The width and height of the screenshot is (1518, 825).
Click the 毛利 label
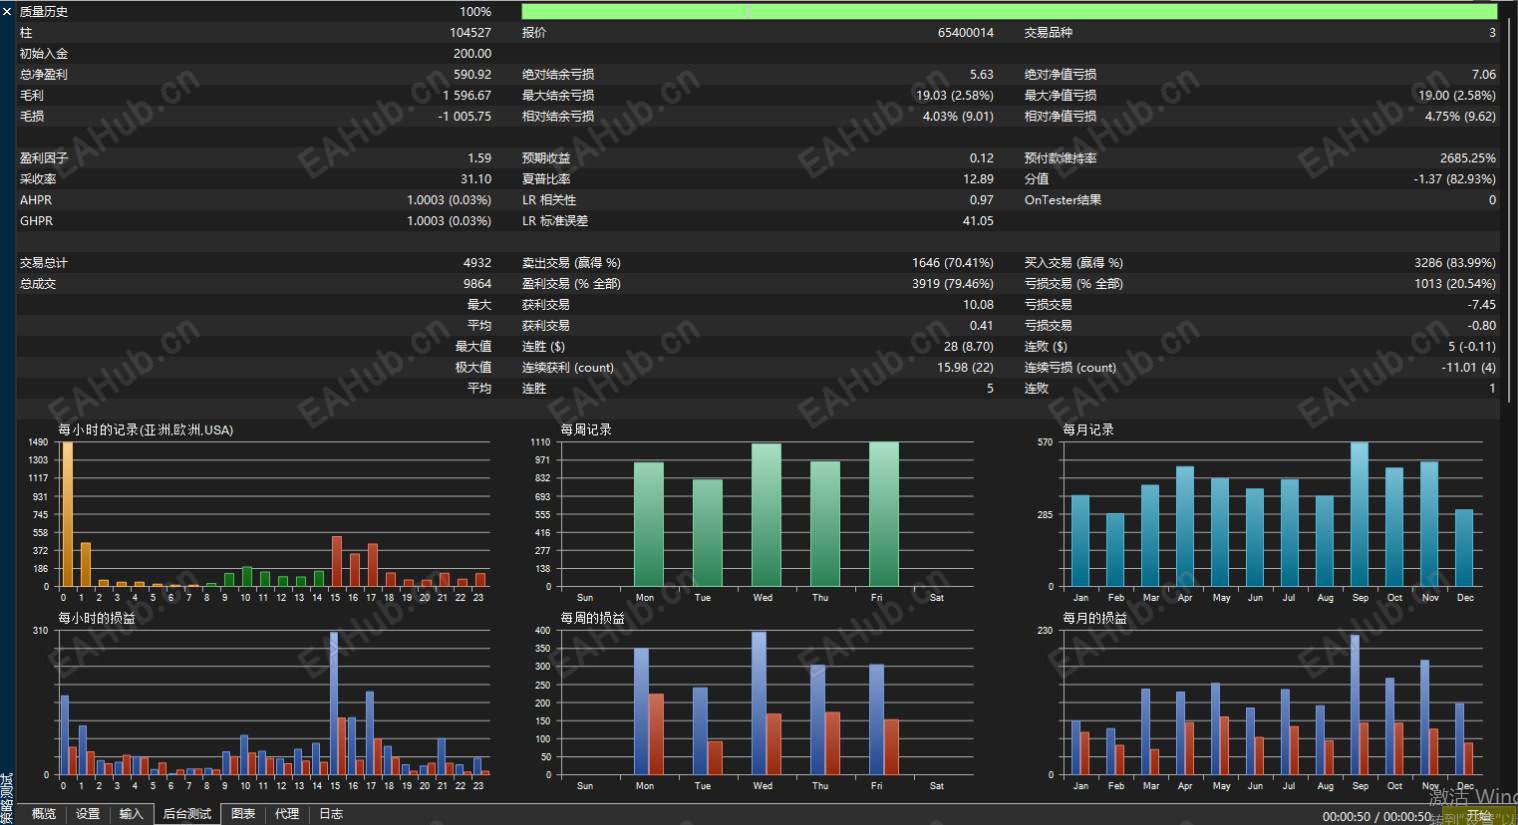pos(32,96)
